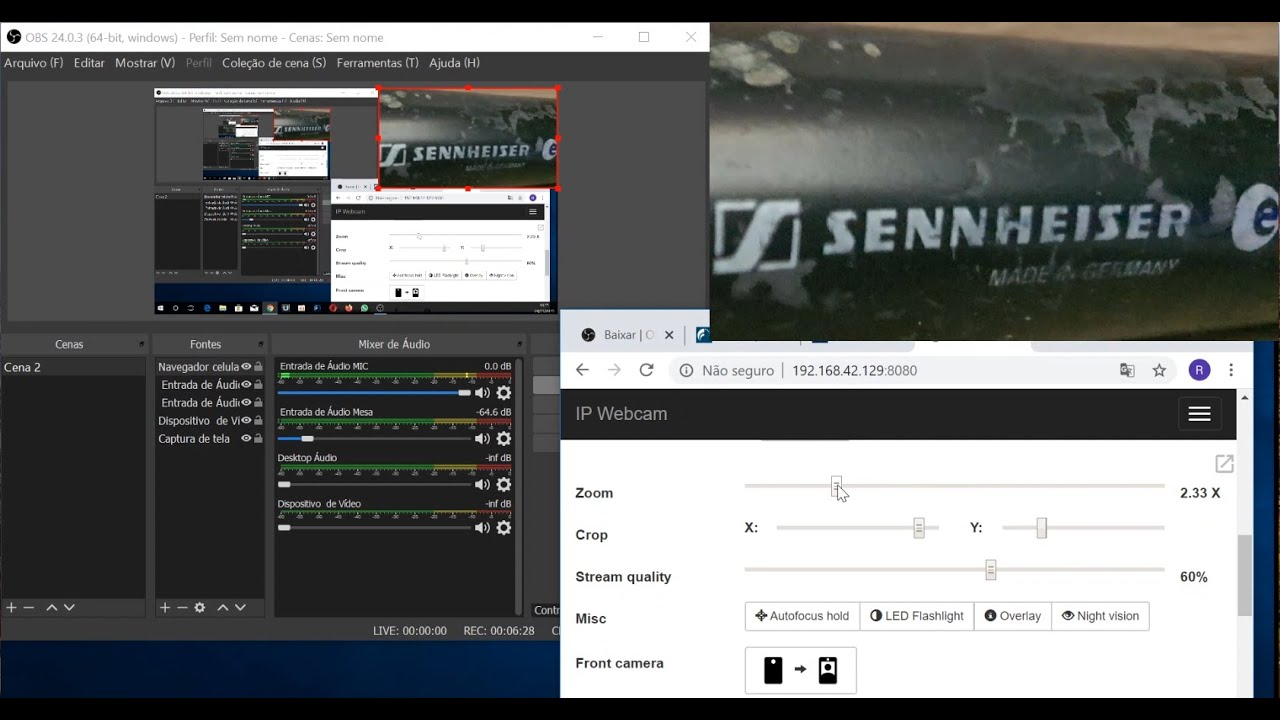The height and width of the screenshot is (720, 1280).
Task: Open settings gear for Entrada de Áudio MIC
Action: [504, 393]
